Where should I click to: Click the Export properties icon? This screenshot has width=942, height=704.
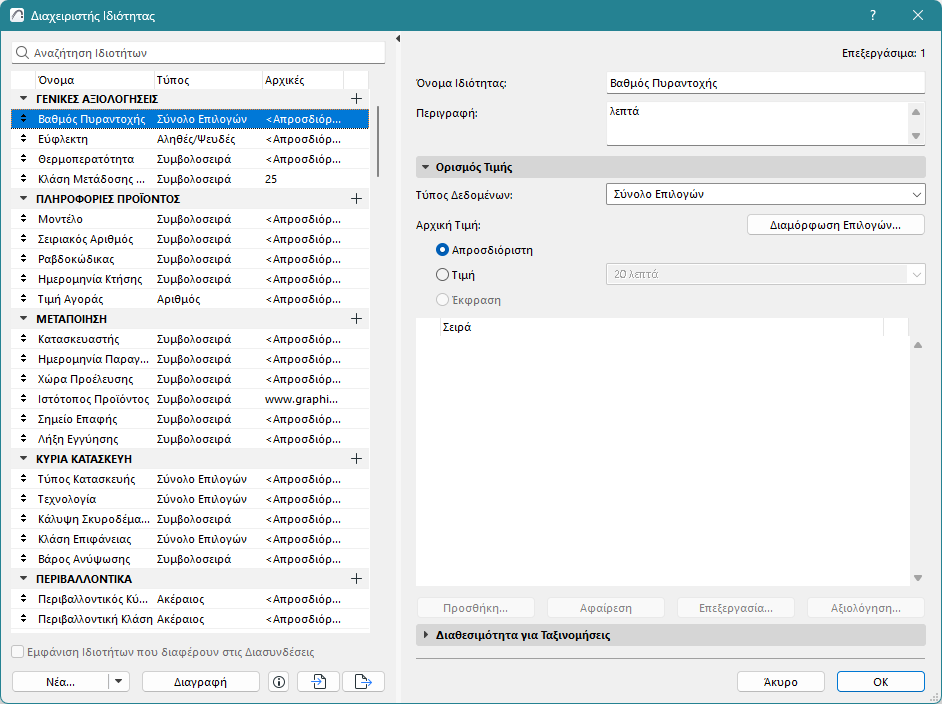363,681
